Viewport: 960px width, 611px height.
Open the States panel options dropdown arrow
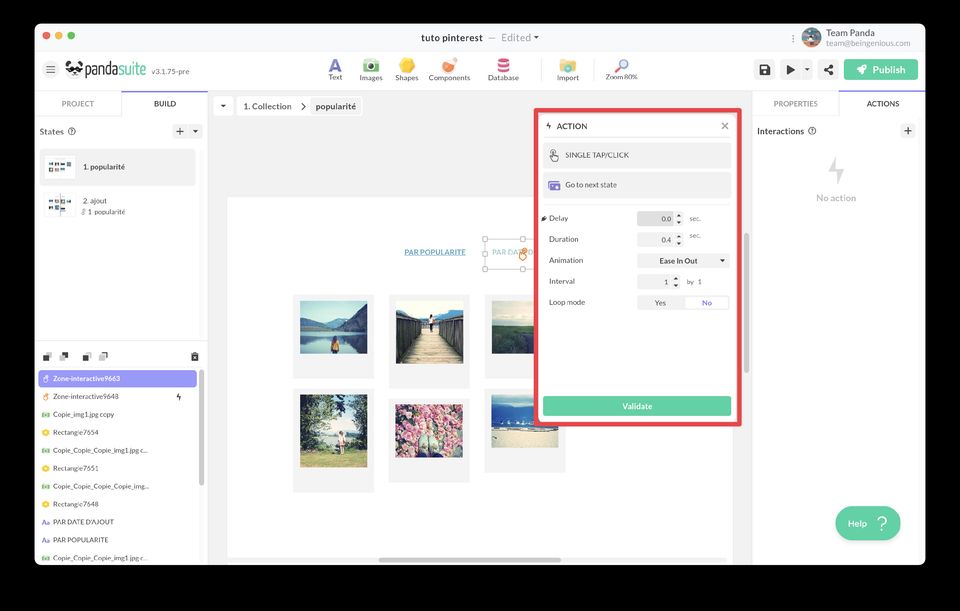[195, 131]
